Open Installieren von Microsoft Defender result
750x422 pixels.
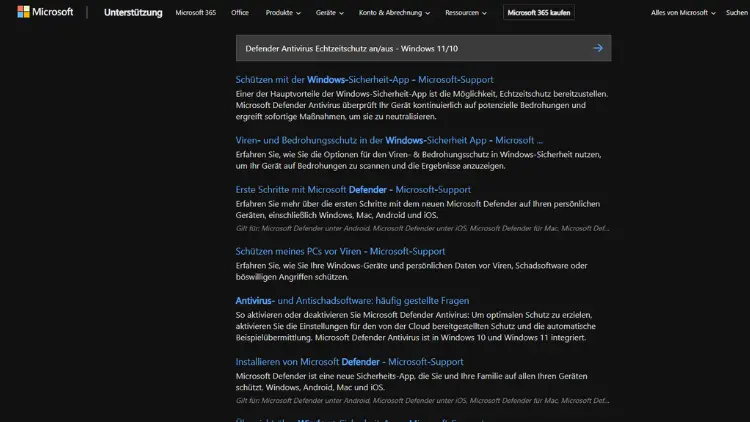click(349, 362)
